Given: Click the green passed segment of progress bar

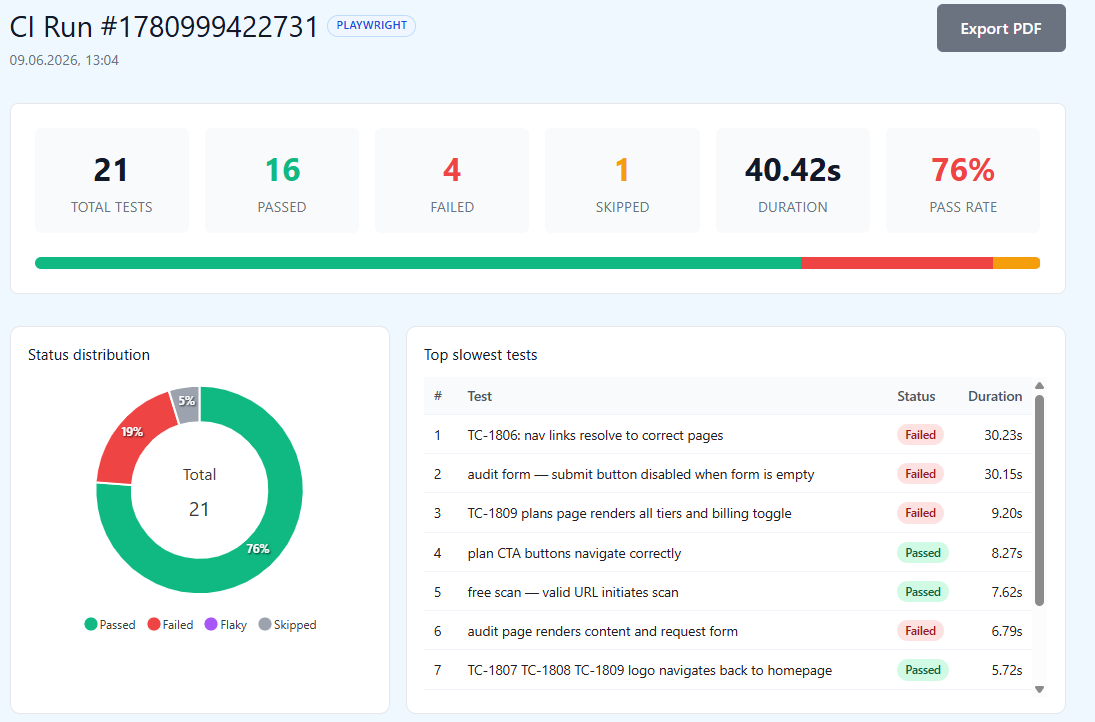Looking at the screenshot, I should click(x=418, y=263).
